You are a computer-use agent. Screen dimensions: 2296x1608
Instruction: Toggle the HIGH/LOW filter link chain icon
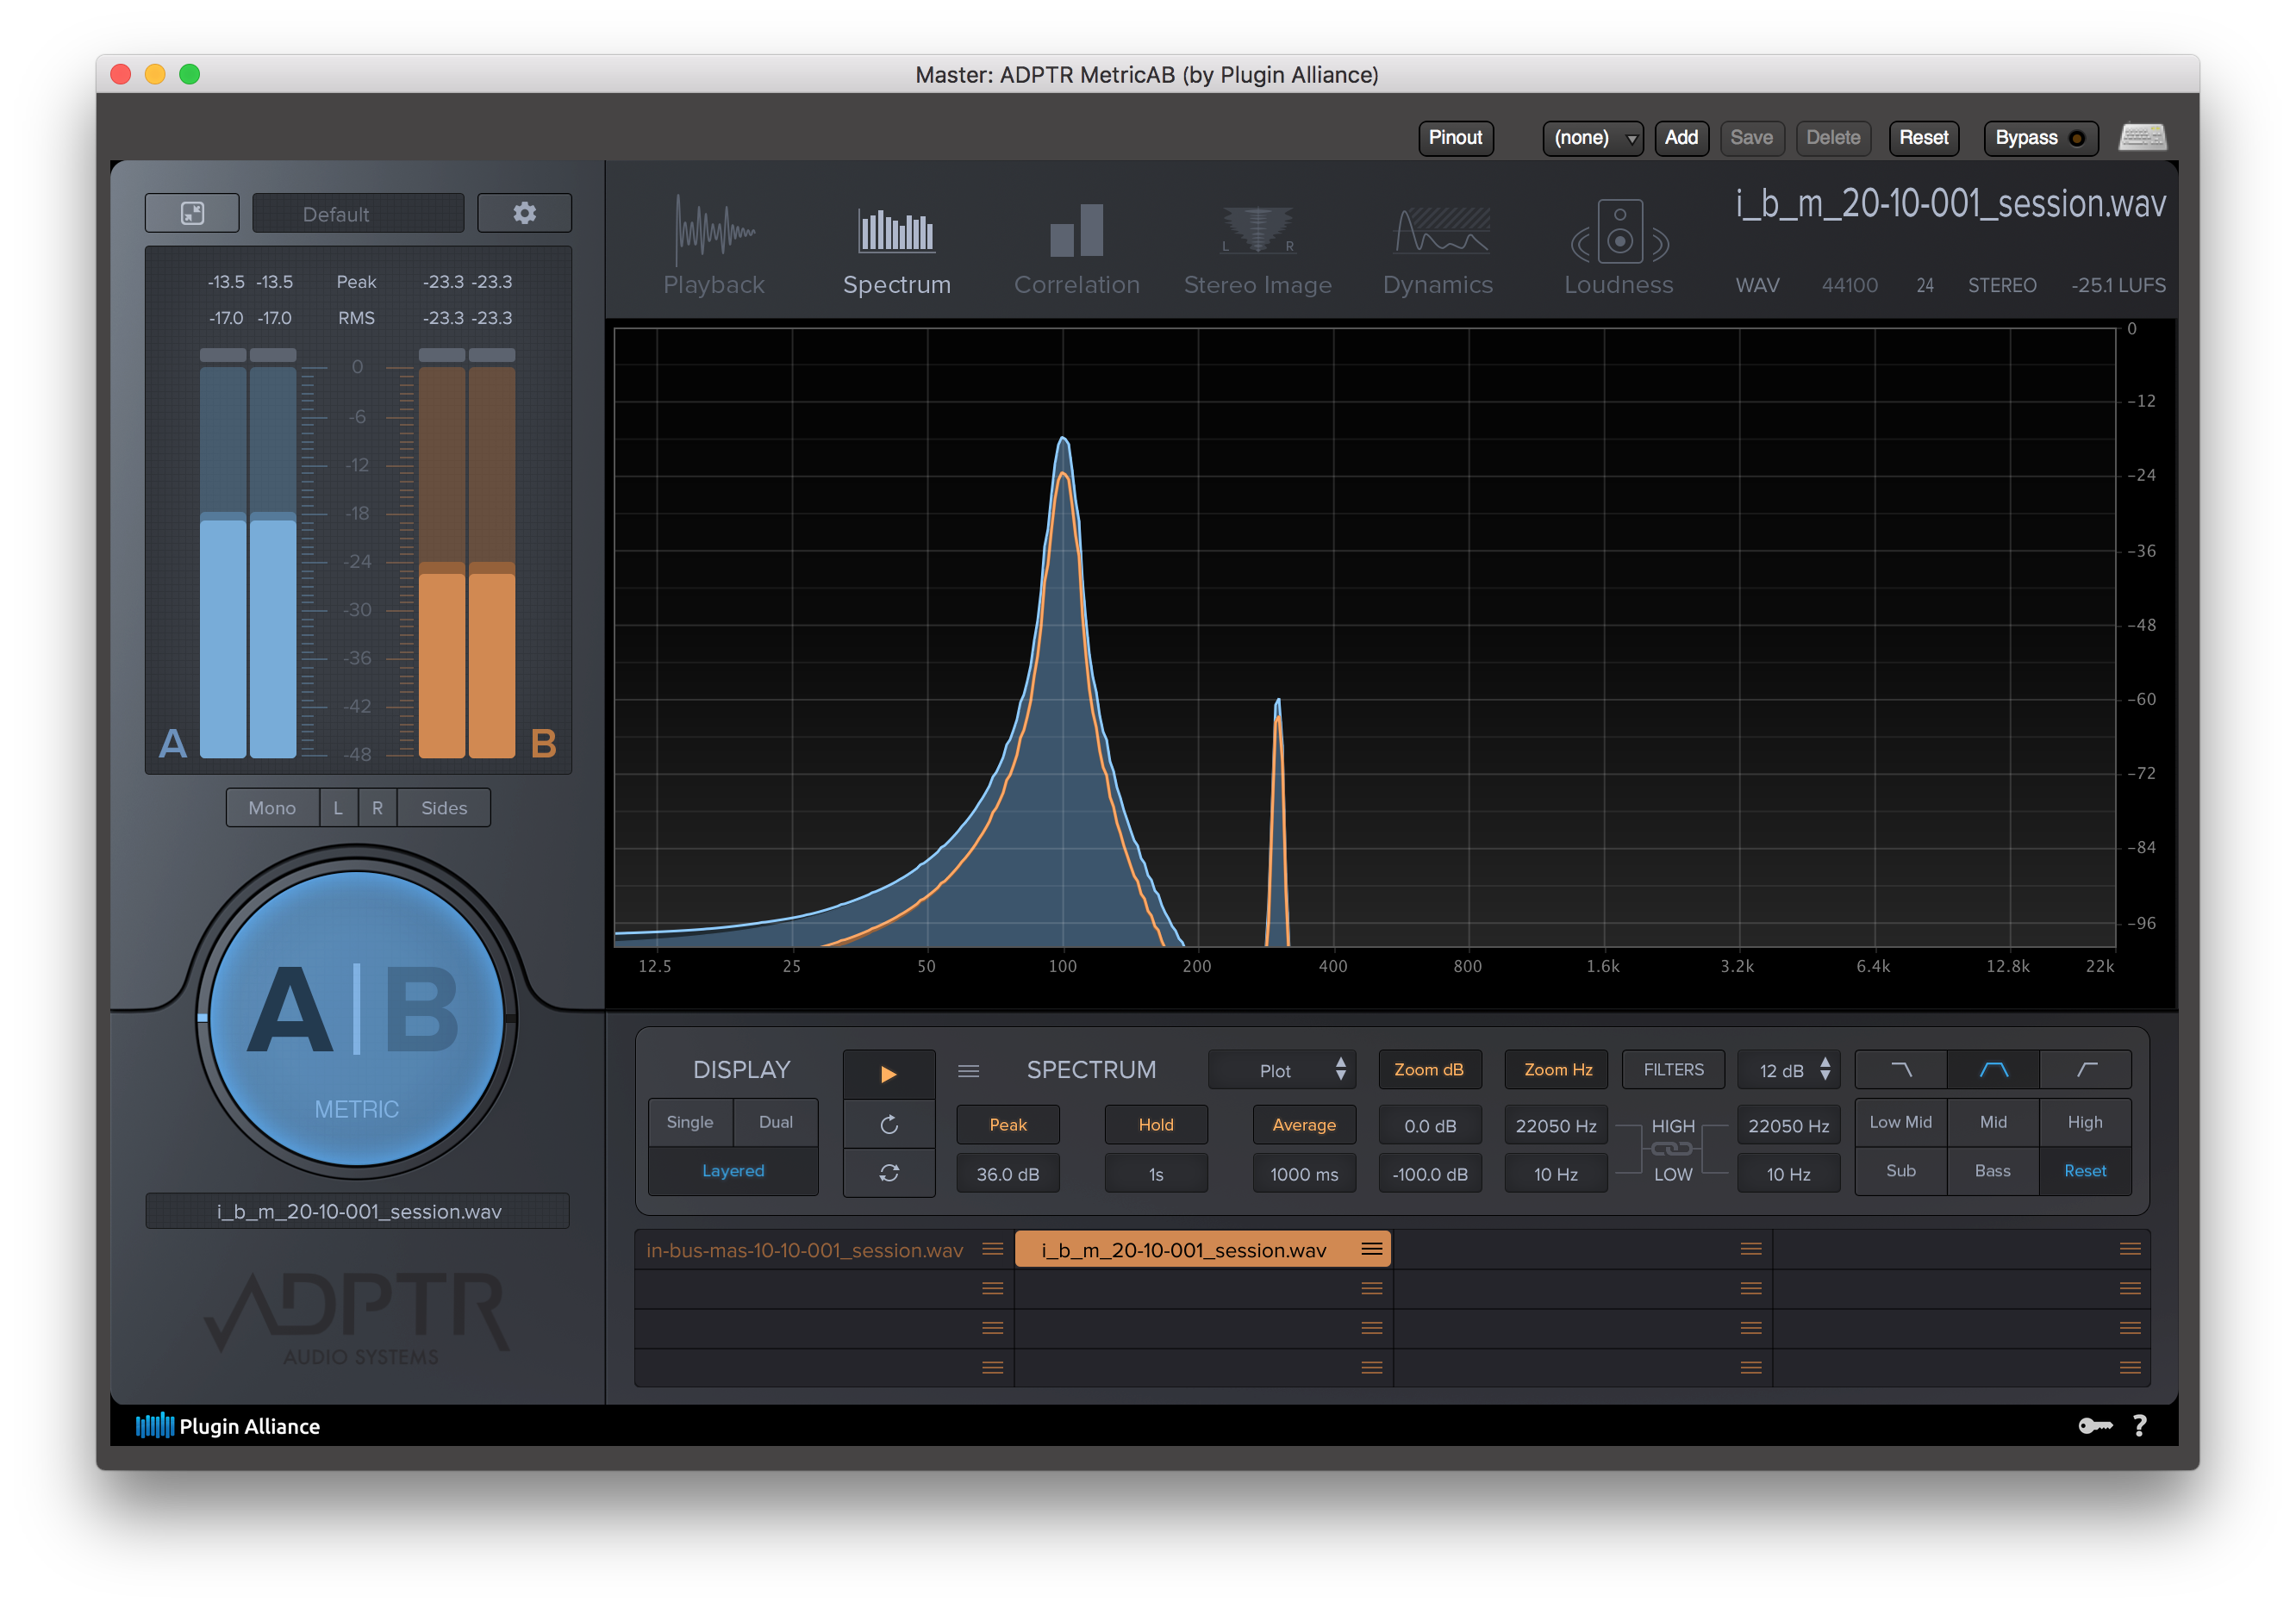click(x=1672, y=1149)
